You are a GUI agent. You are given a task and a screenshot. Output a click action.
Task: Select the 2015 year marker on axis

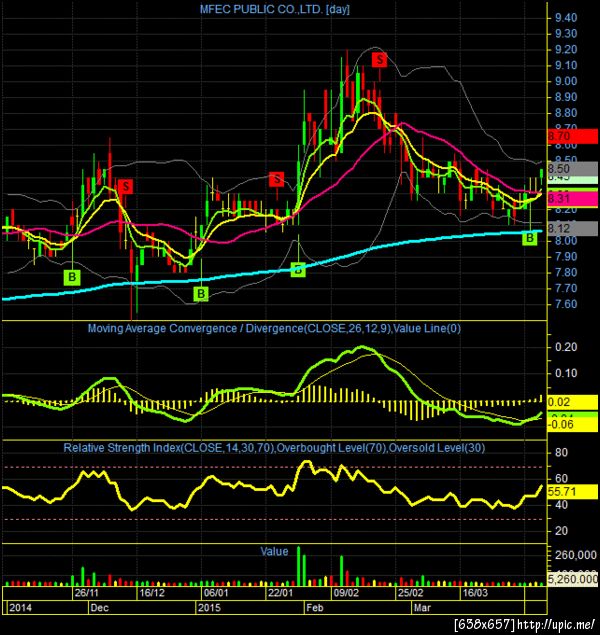[x=209, y=607]
